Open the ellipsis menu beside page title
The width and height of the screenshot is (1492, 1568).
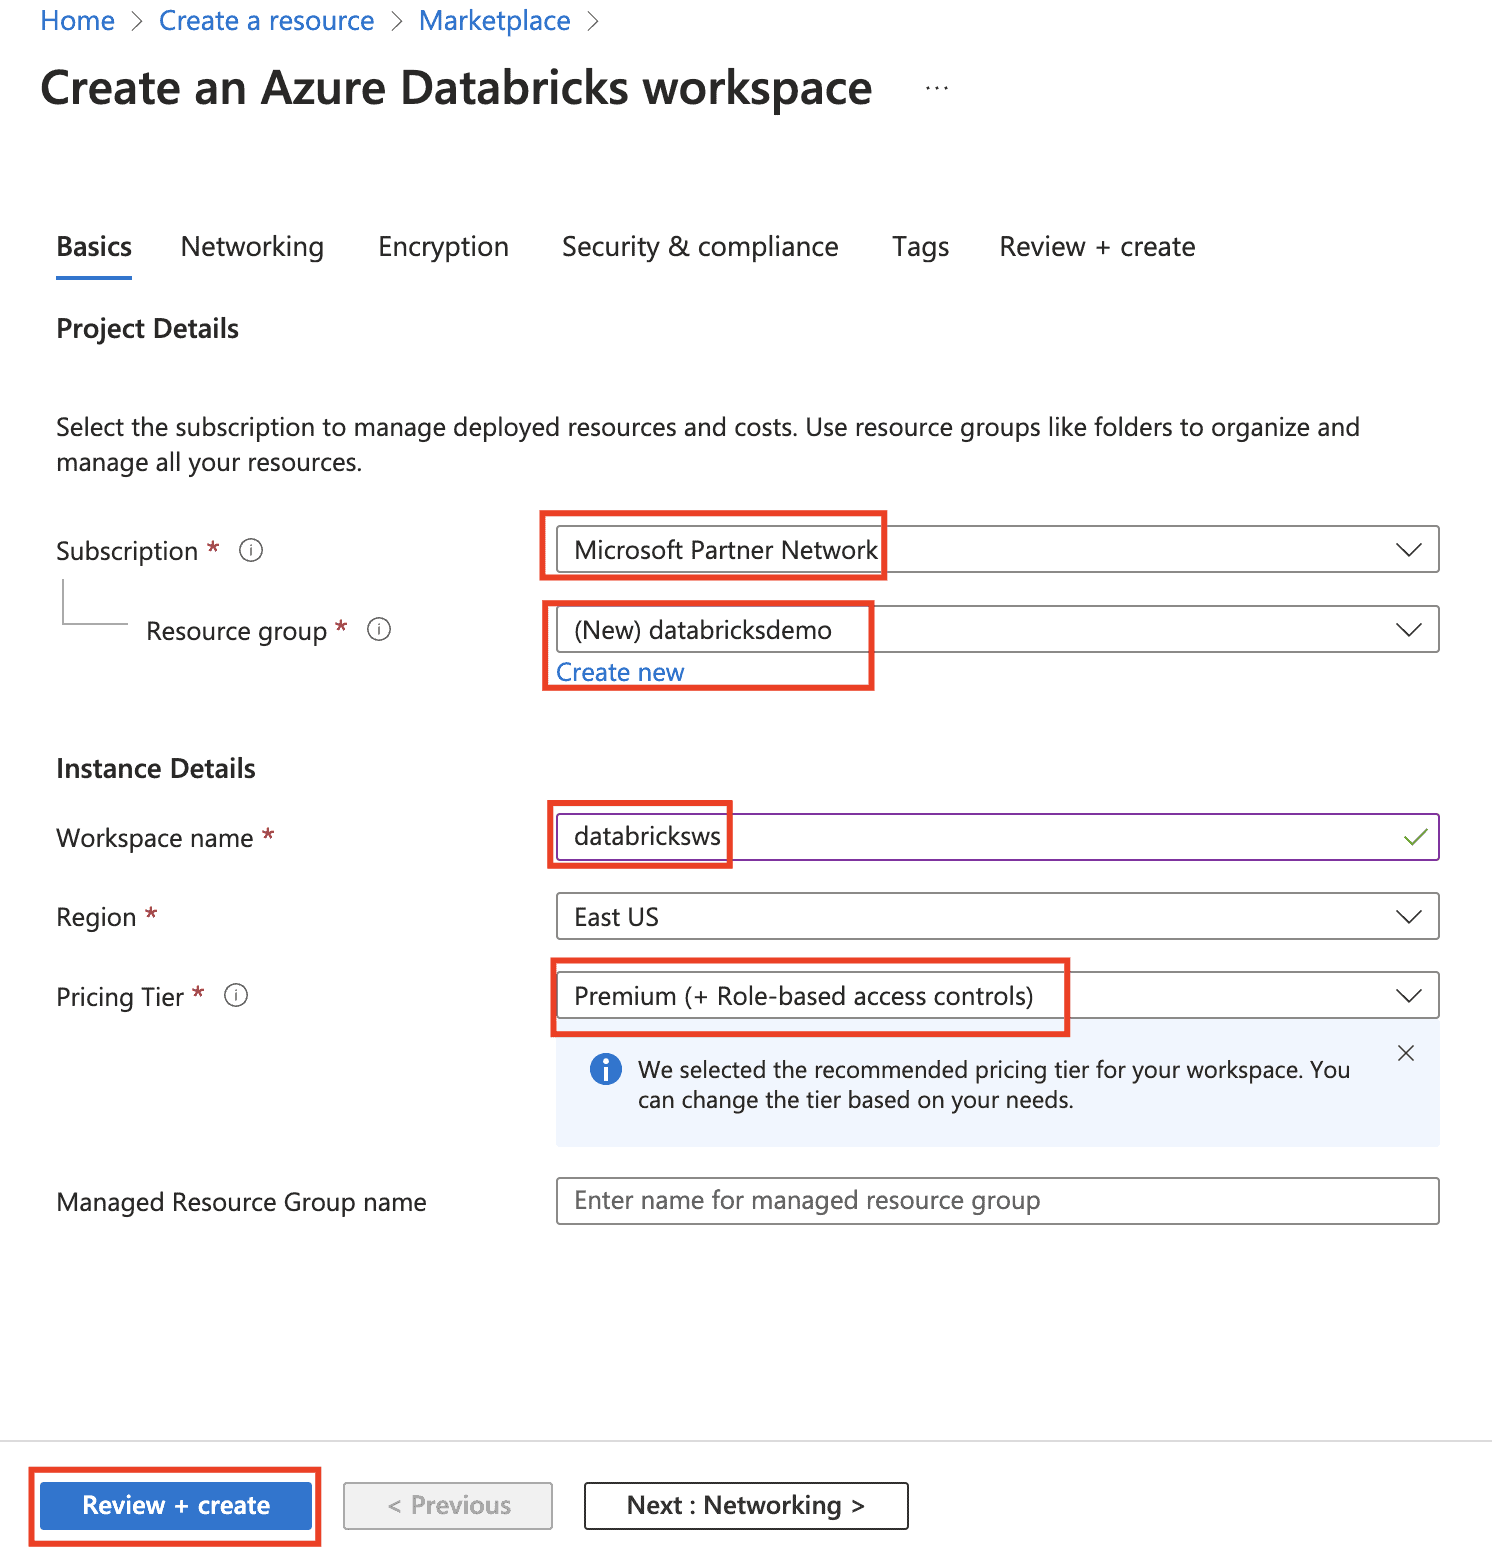(x=937, y=89)
